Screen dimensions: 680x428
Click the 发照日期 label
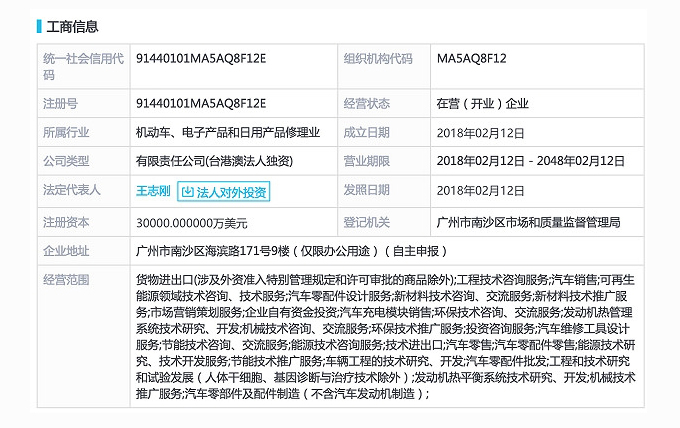pyautogui.click(x=366, y=190)
